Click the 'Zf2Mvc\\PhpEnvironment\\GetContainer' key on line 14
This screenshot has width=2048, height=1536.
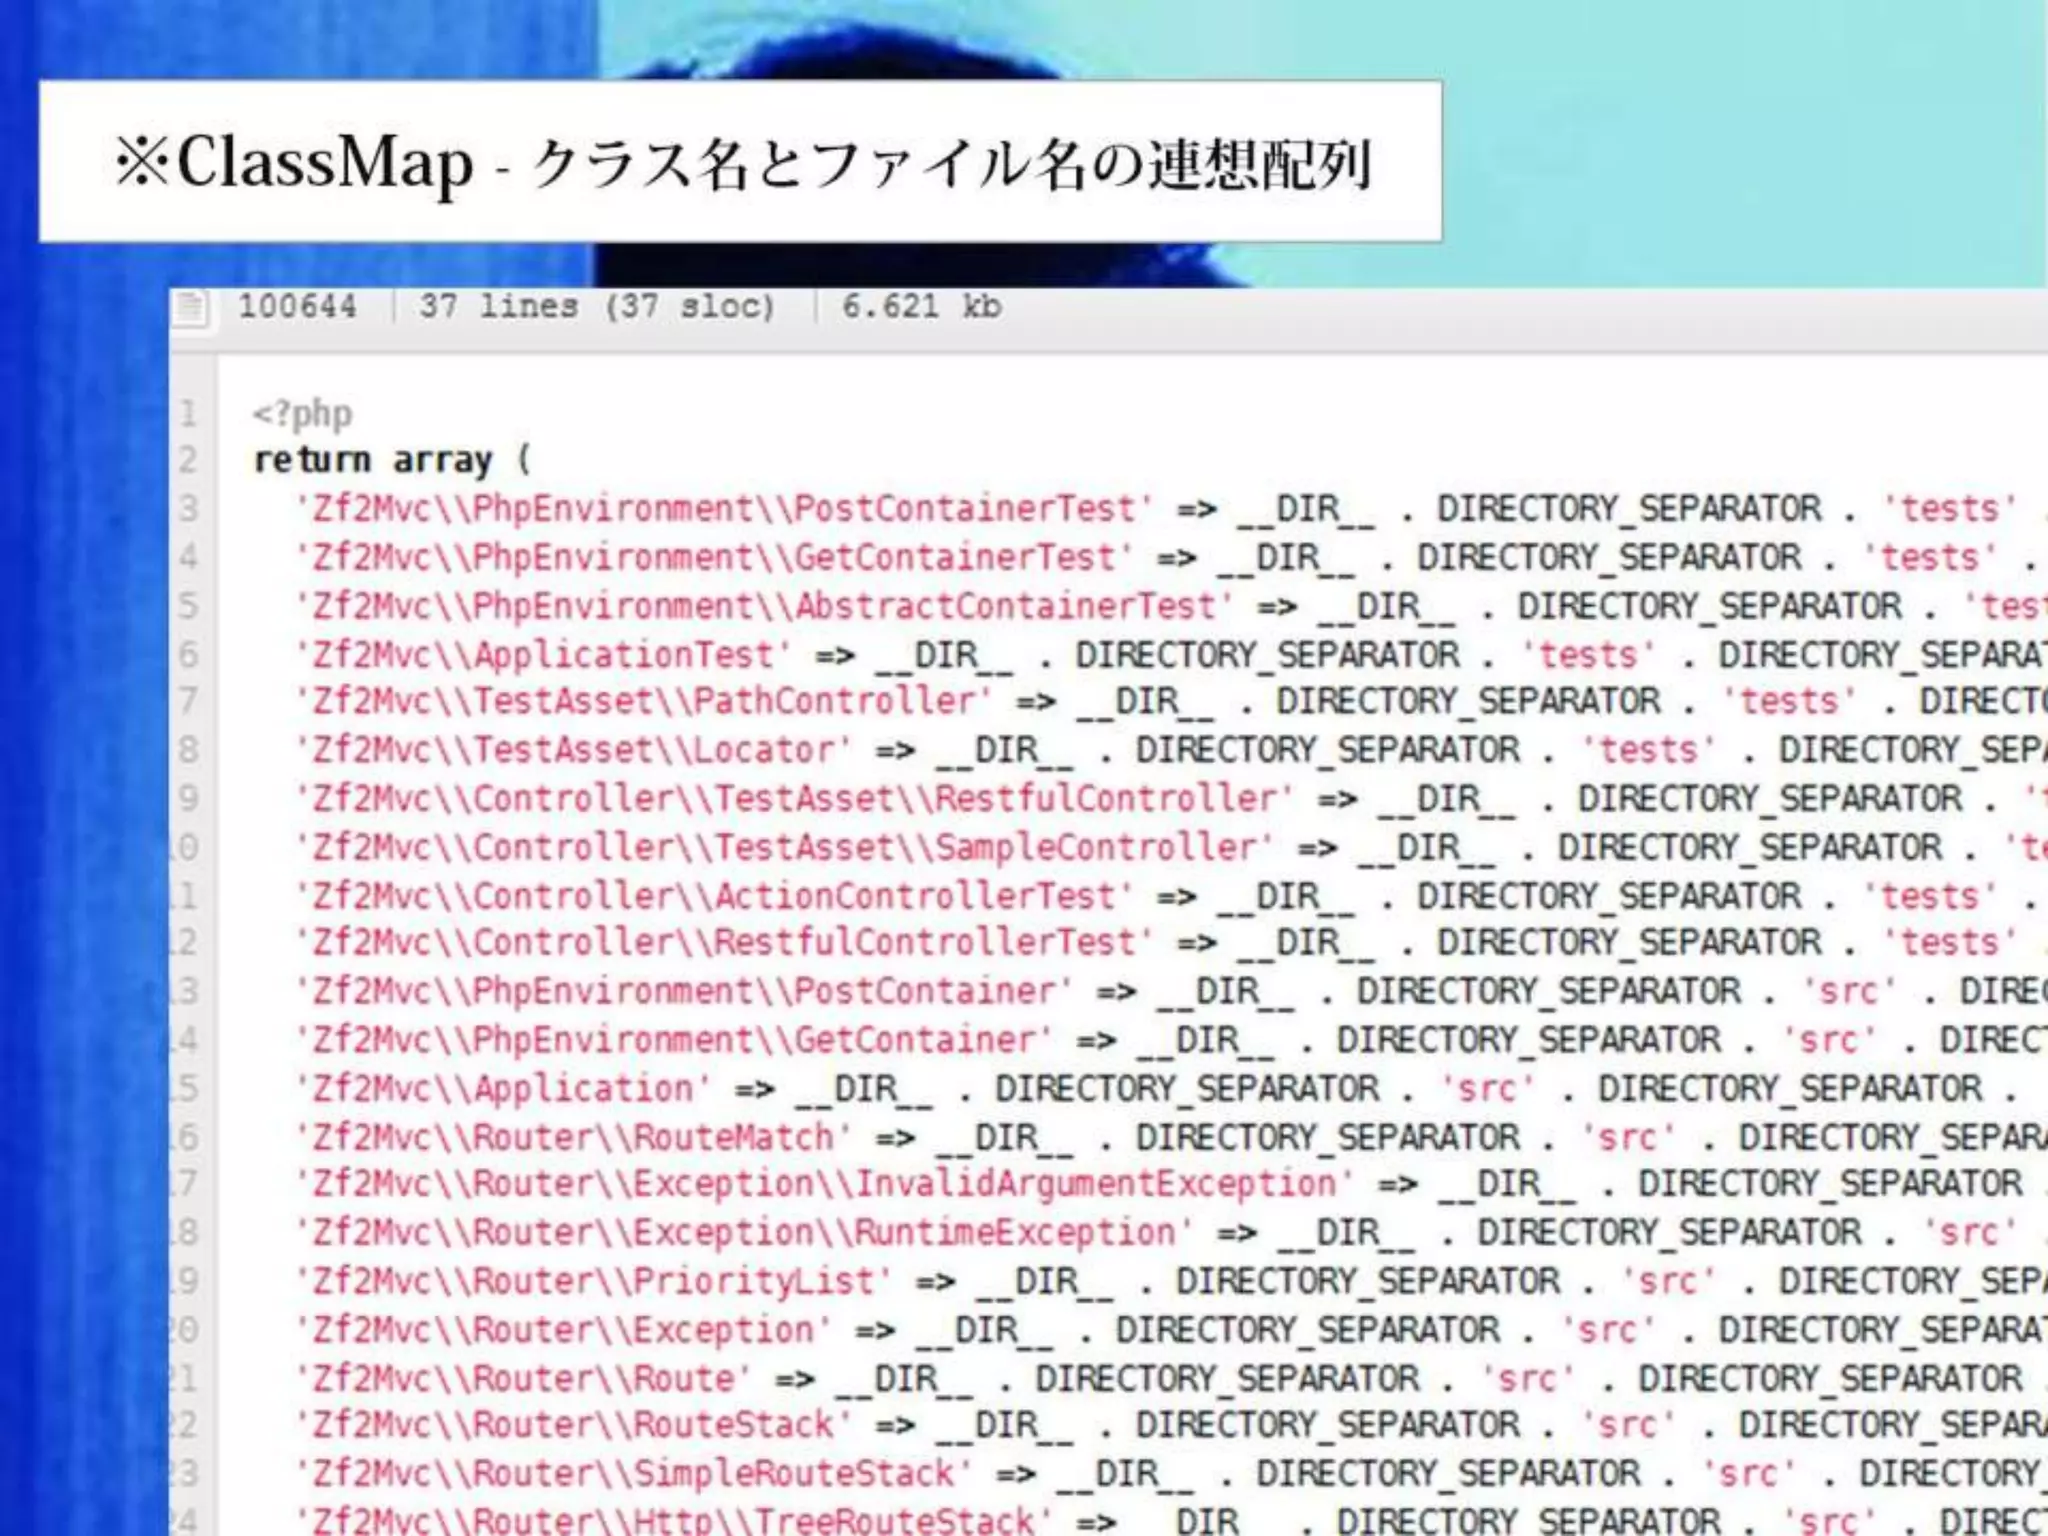674,1040
